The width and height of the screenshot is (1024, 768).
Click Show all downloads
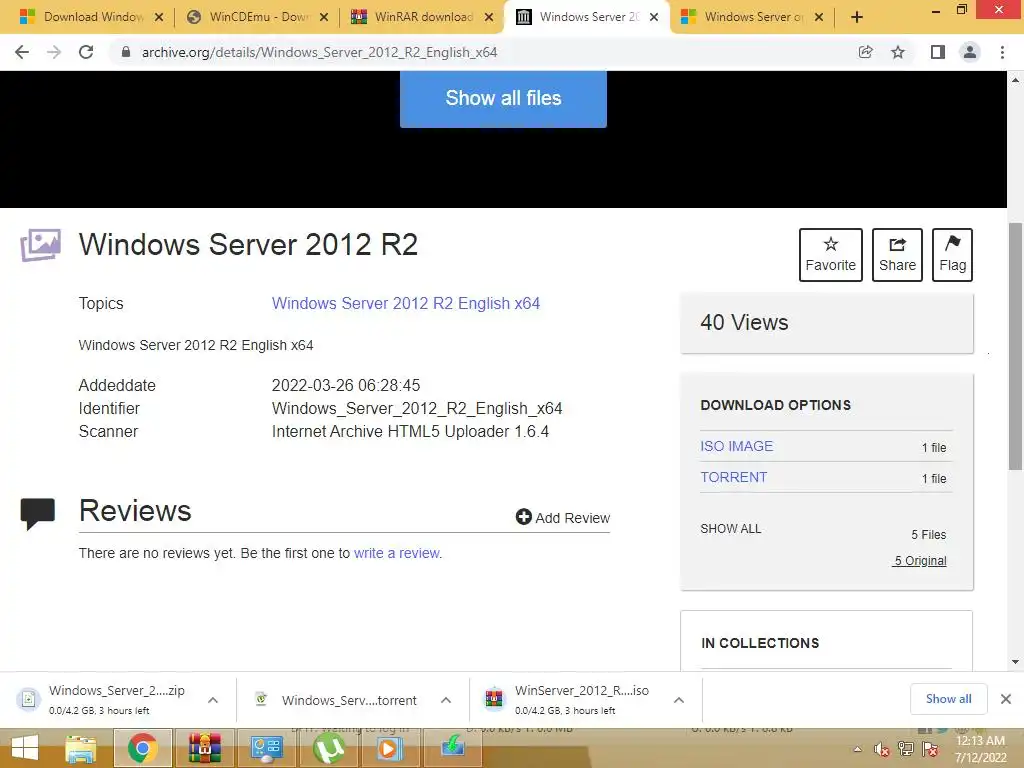(948, 699)
